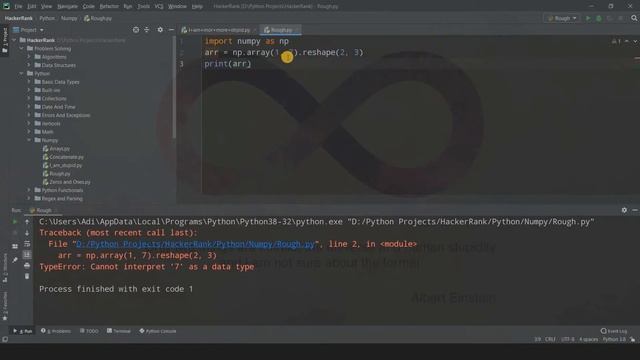Toggle soft-wrap in Run console
640x360 pixels.
click(x=27, y=244)
